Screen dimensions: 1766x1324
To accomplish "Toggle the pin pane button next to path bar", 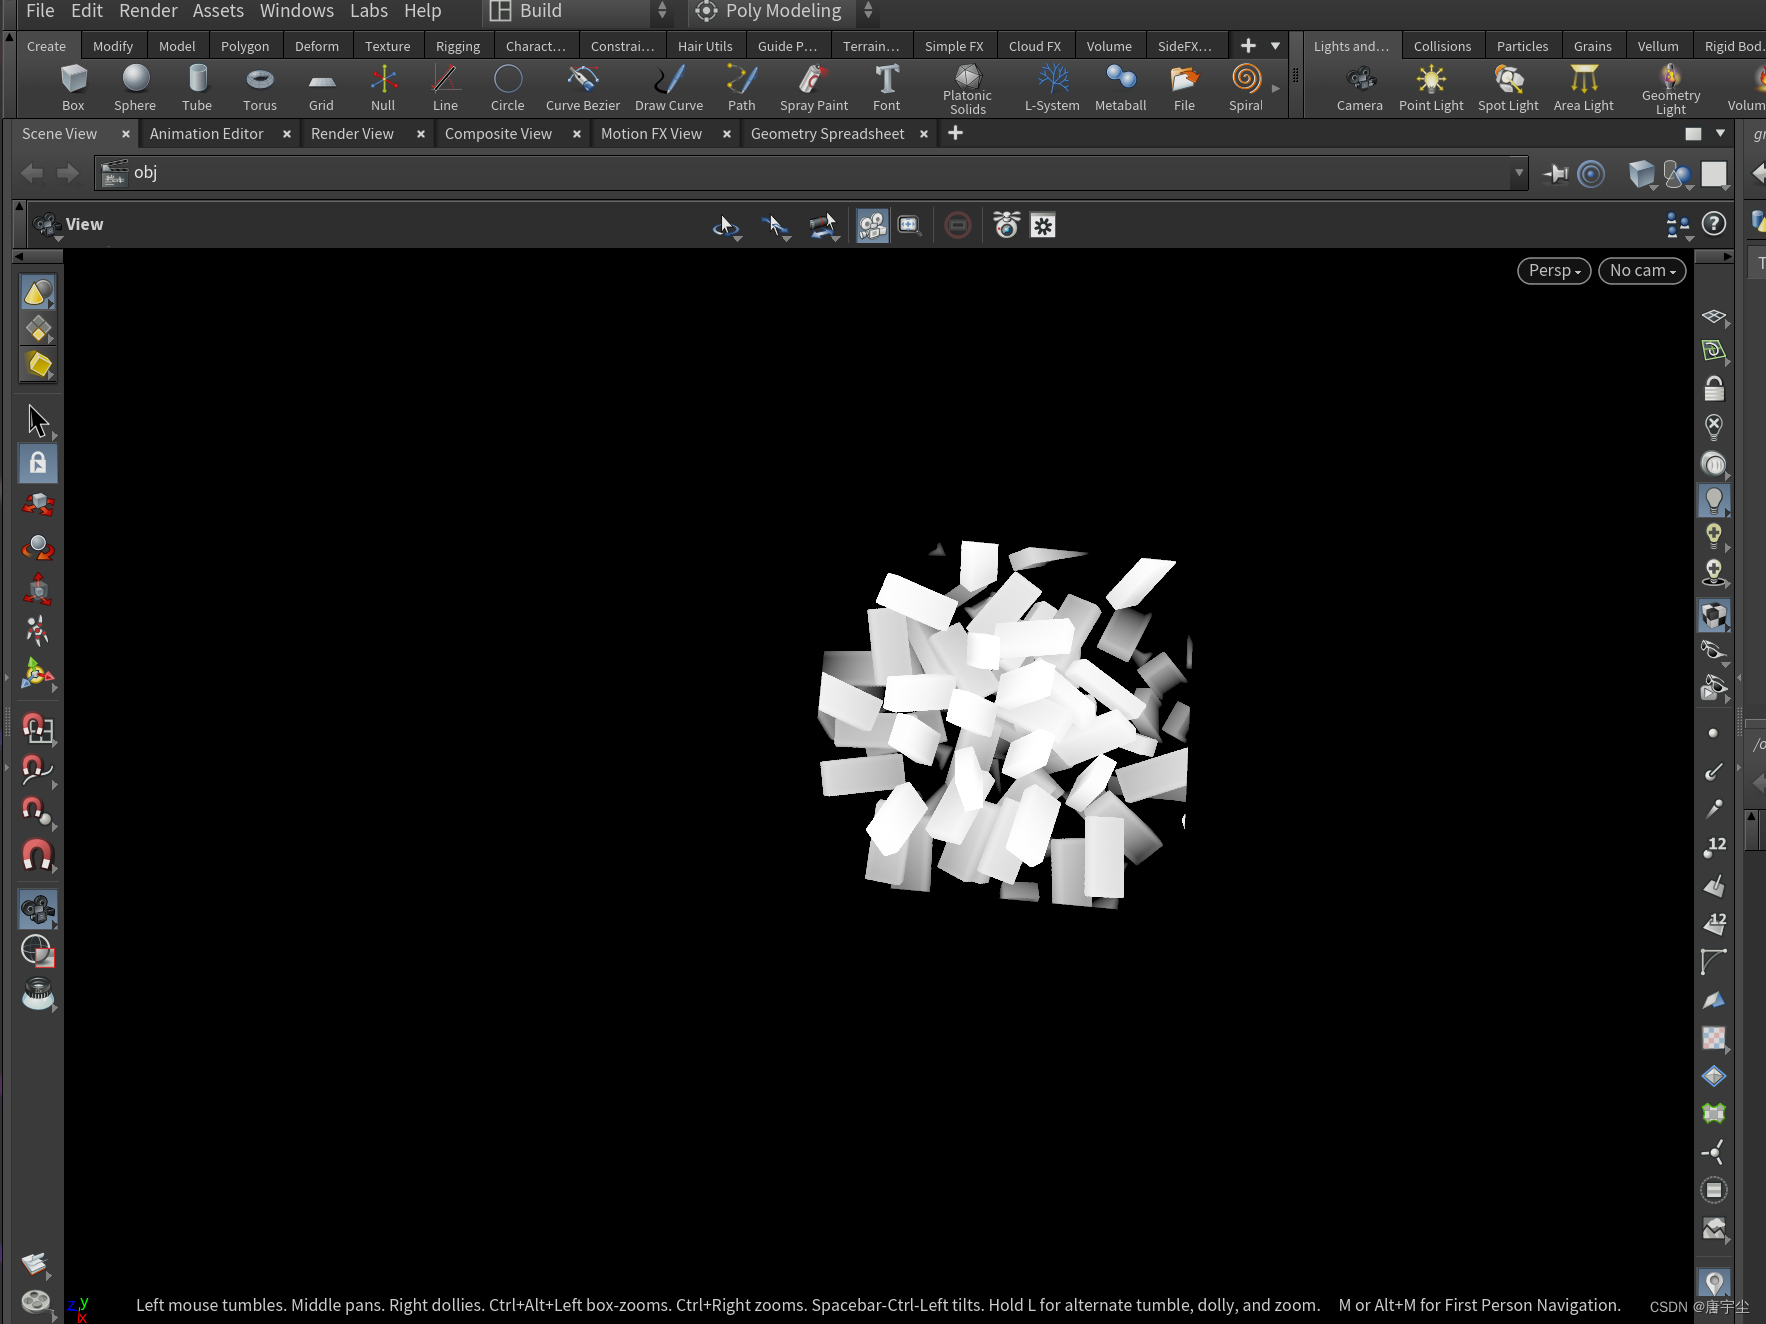I will pos(1556,174).
